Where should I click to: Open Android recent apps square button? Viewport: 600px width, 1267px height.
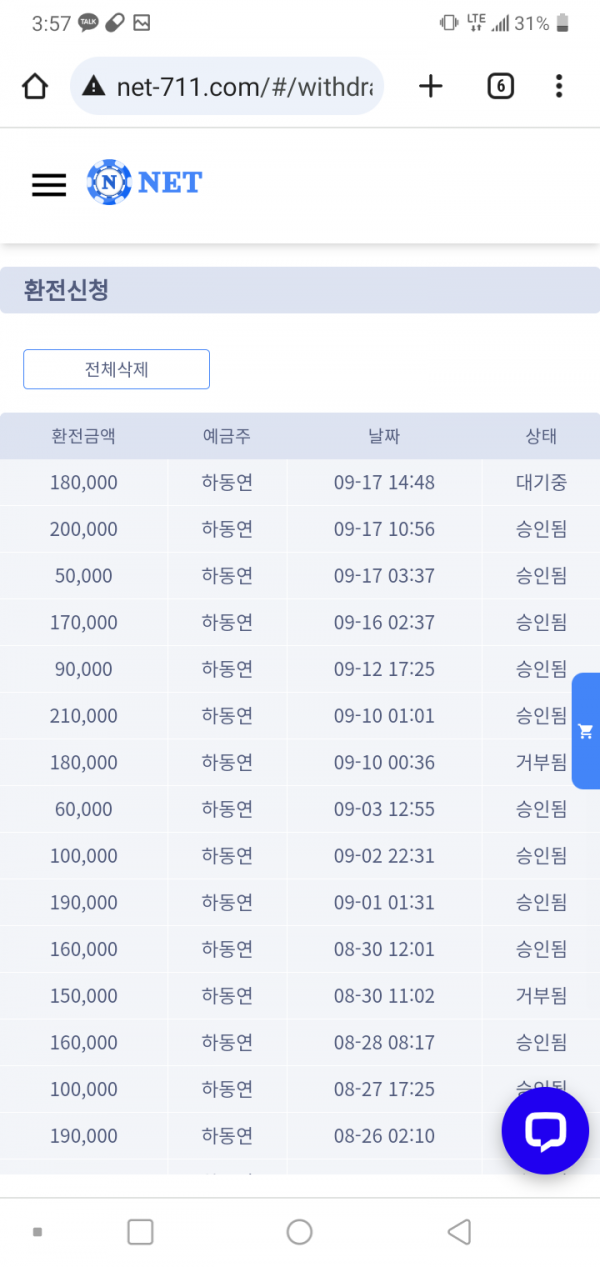click(140, 1232)
